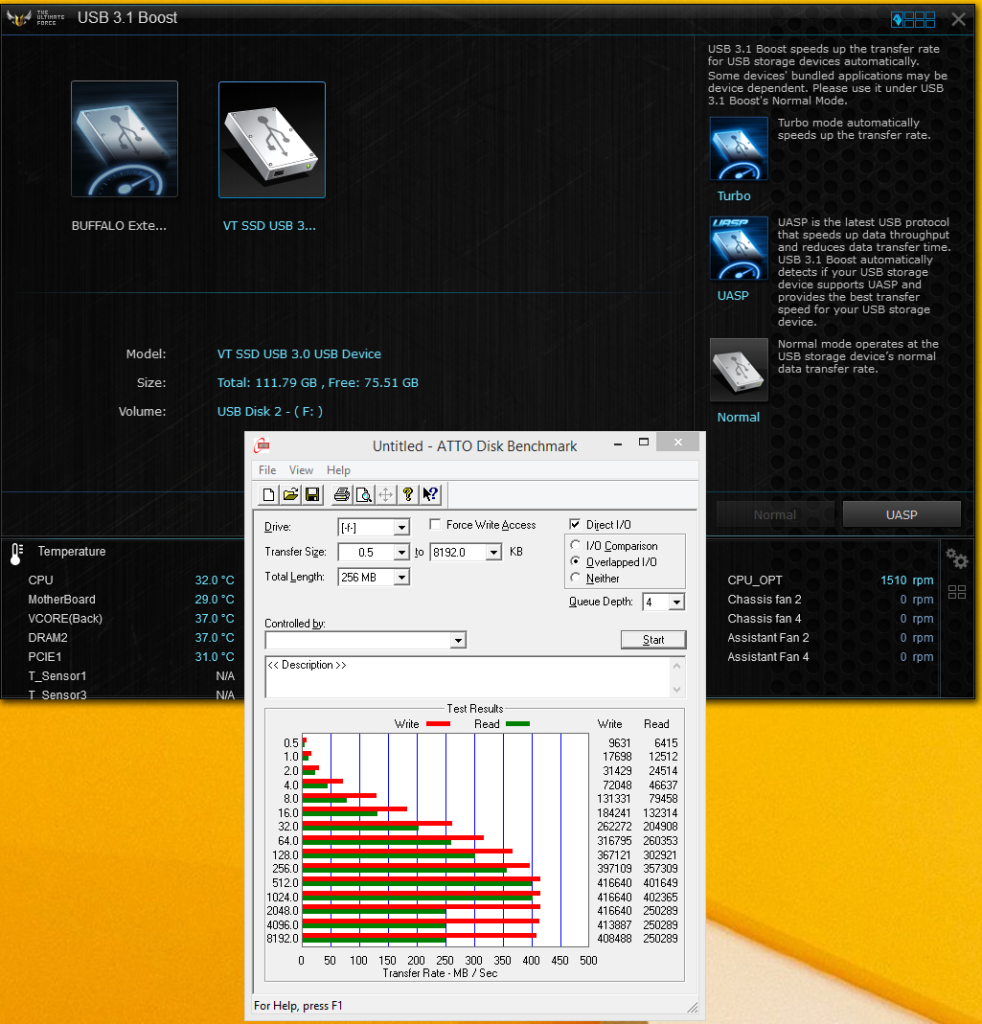Click the Description box scroll down arrow
This screenshot has width=982, height=1024.
677,690
